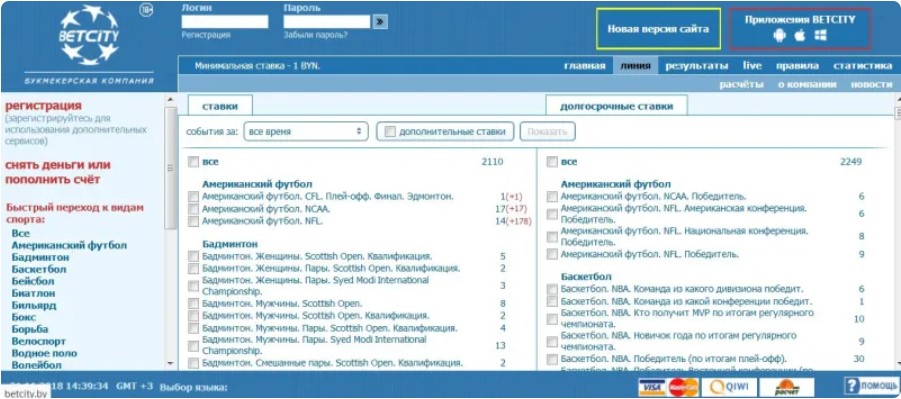Select линия menu item
This screenshot has width=901, height=399.
635,66
